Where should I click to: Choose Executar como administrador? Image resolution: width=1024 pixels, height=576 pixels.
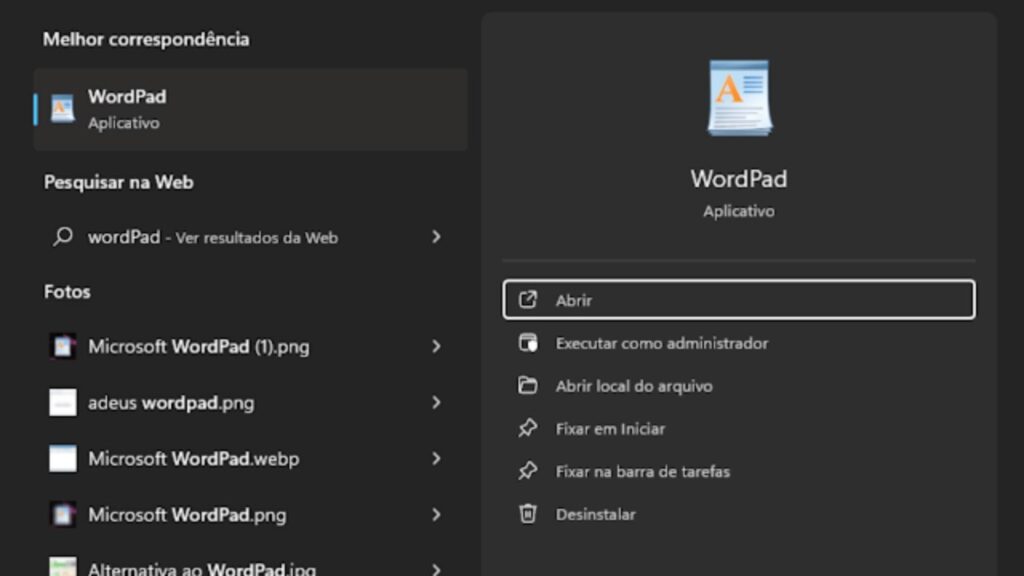(739, 344)
